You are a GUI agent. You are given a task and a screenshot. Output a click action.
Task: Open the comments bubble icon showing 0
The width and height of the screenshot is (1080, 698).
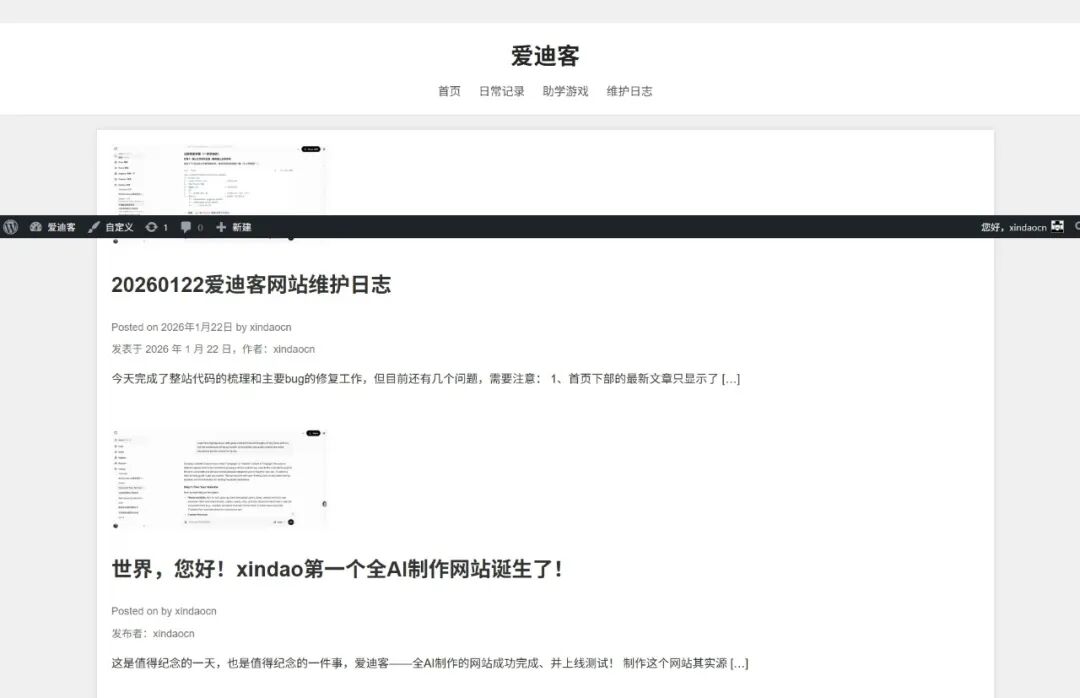point(191,227)
